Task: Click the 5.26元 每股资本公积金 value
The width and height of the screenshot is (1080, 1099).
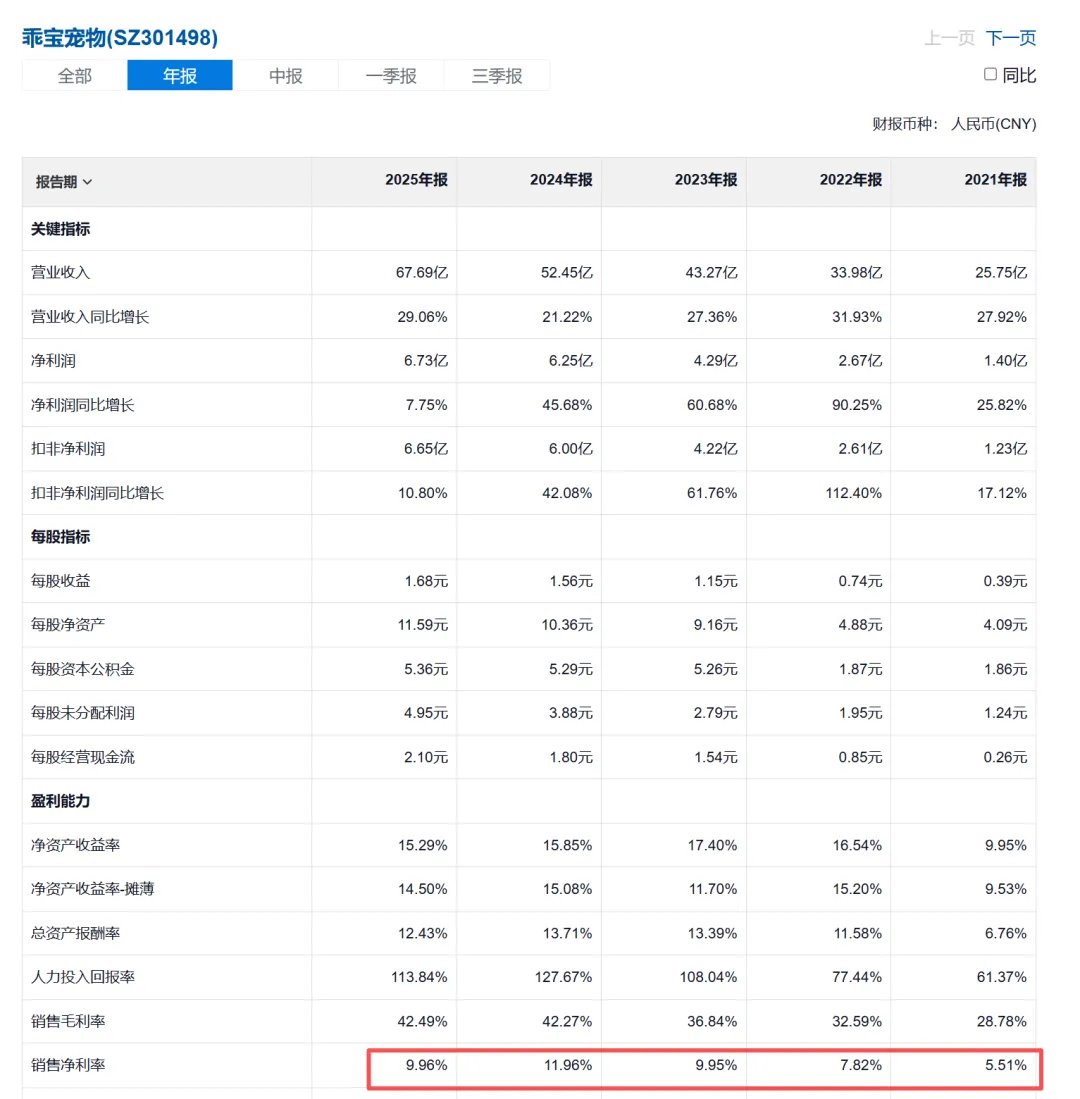Action: click(x=716, y=669)
